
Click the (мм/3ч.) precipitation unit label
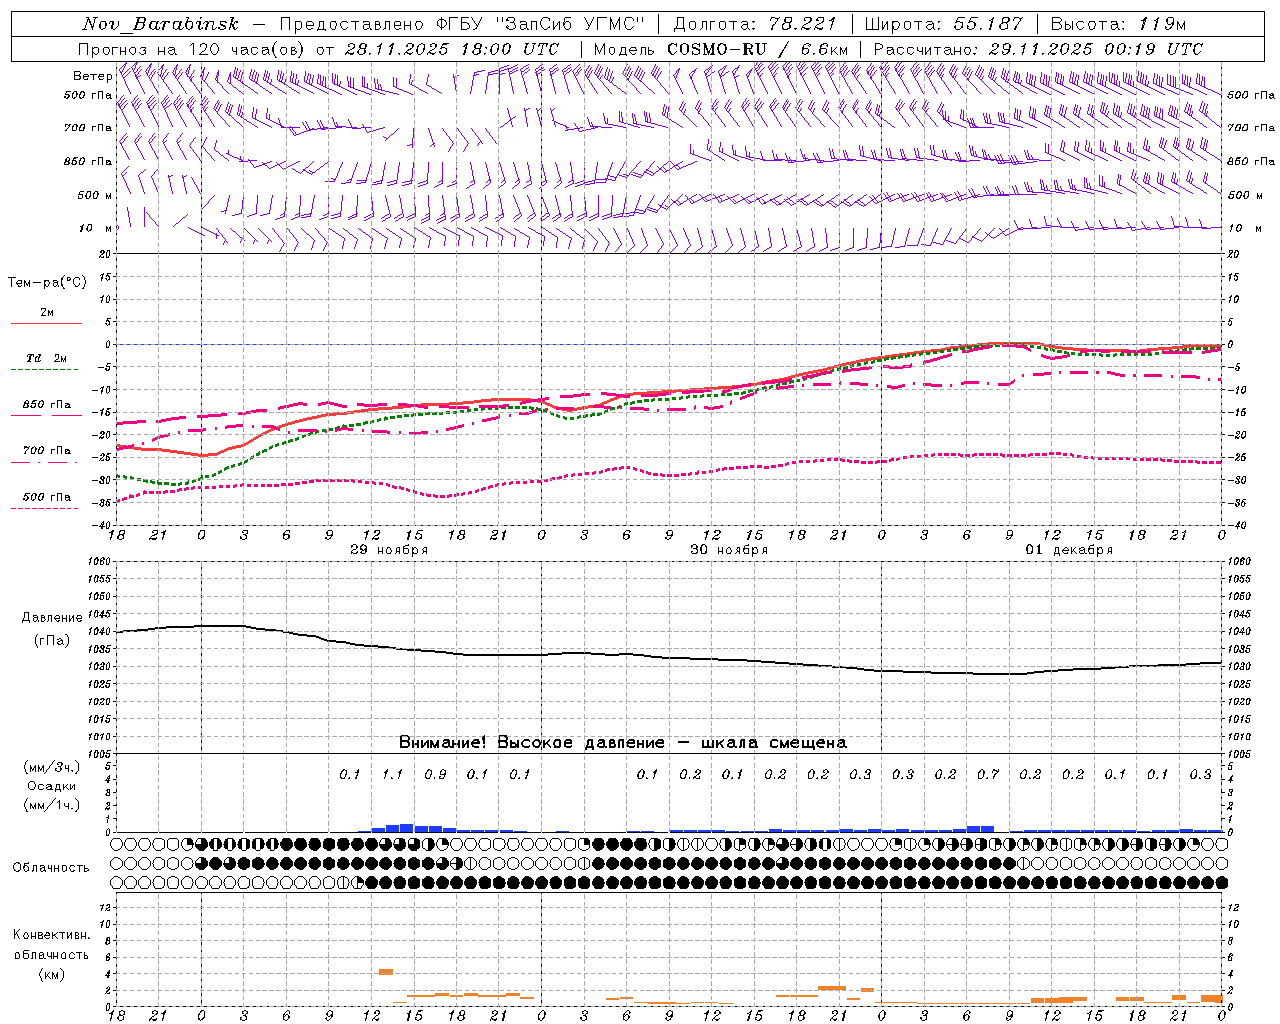[x=52, y=767]
